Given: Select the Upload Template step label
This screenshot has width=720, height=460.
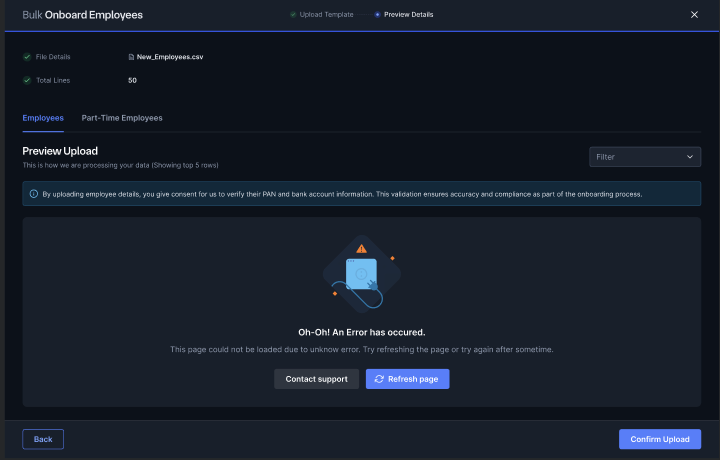Looking at the screenshot, I should pos(326,15).
